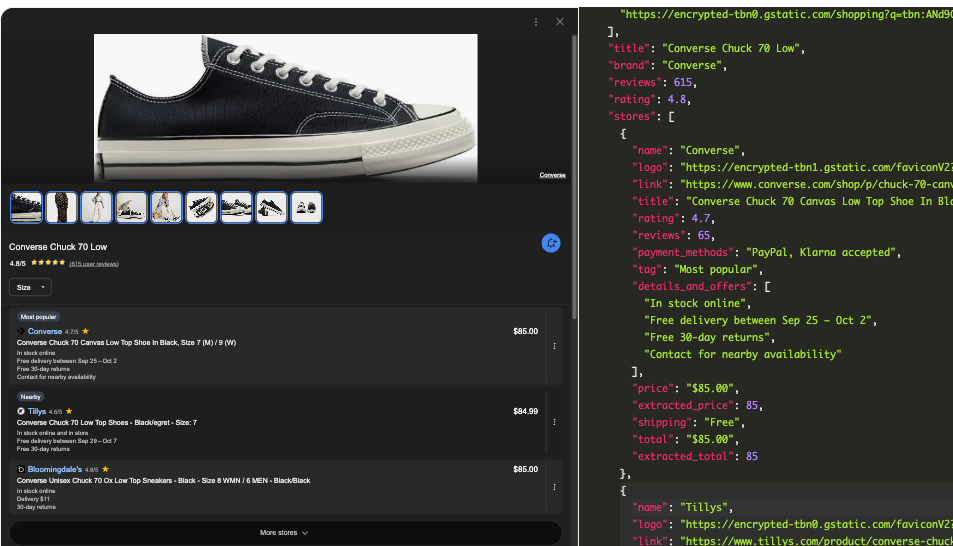Click the "rating": 4.8 line in JSON
The width and height of the screenshot is (953, 546).
tap(649, 99)
